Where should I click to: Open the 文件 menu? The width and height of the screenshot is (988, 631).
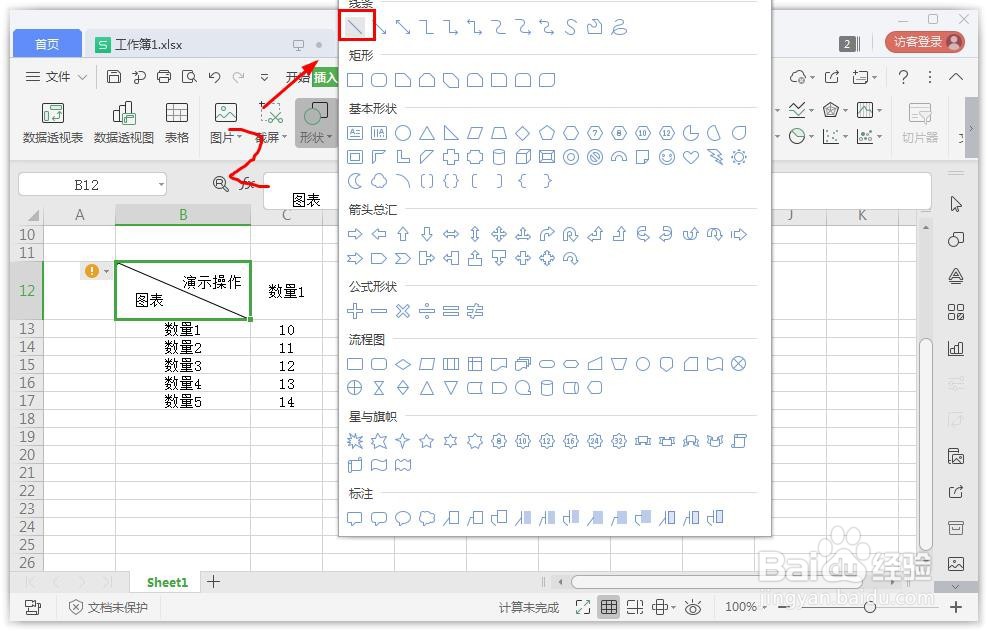coord(57,76)
